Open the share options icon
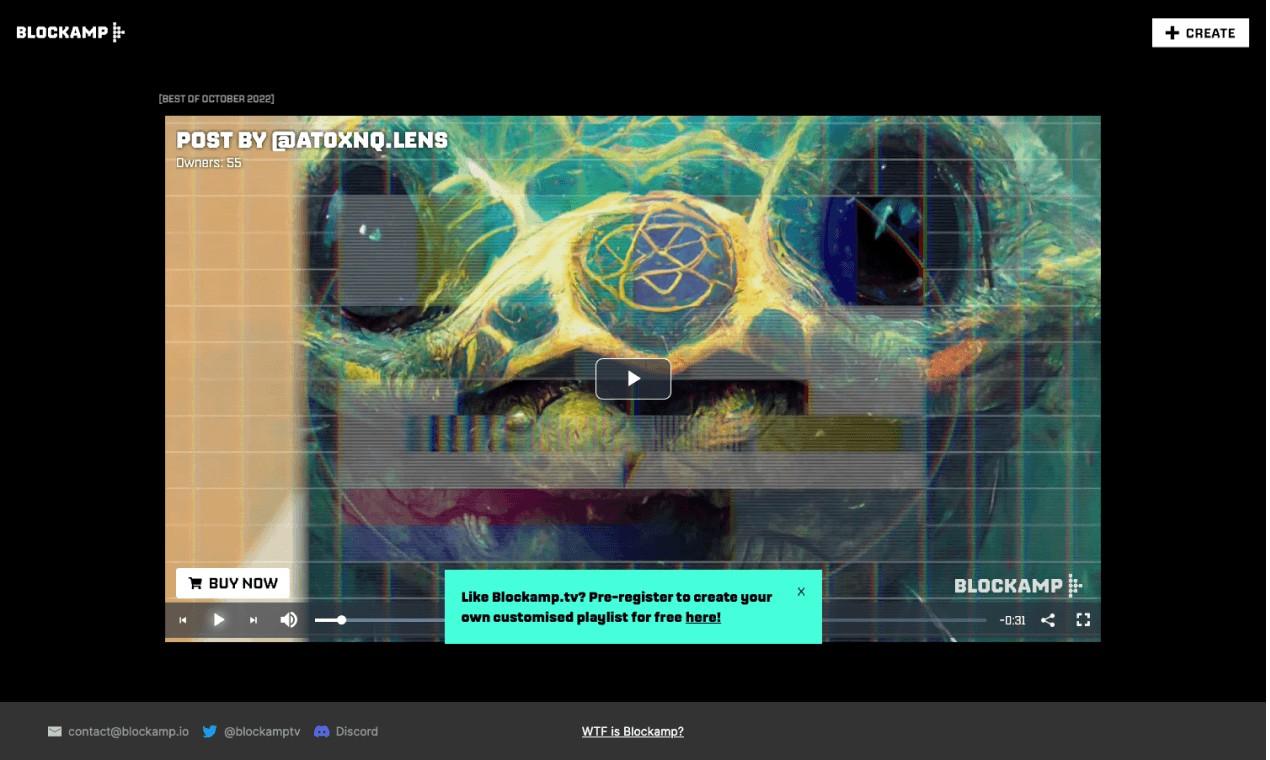Viewport: 1270px width, 760px height. 1047,620
